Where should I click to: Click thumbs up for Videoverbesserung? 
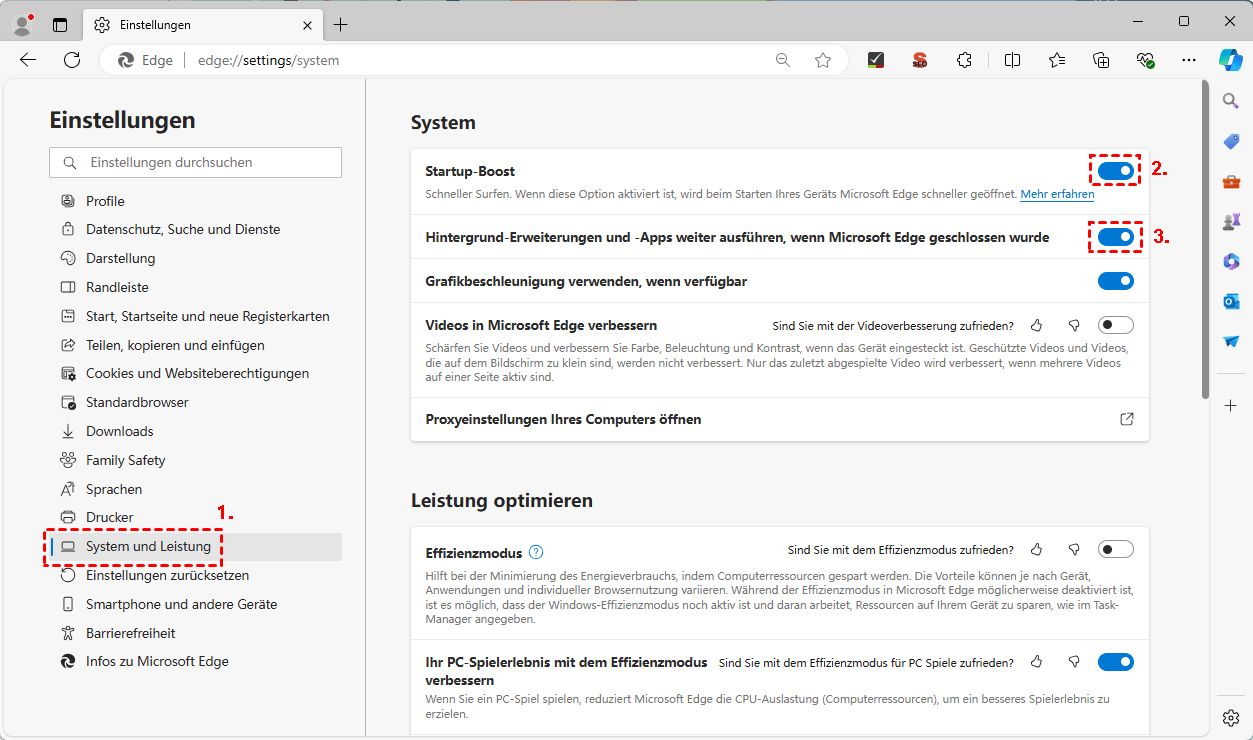(x=1037, y=325)
